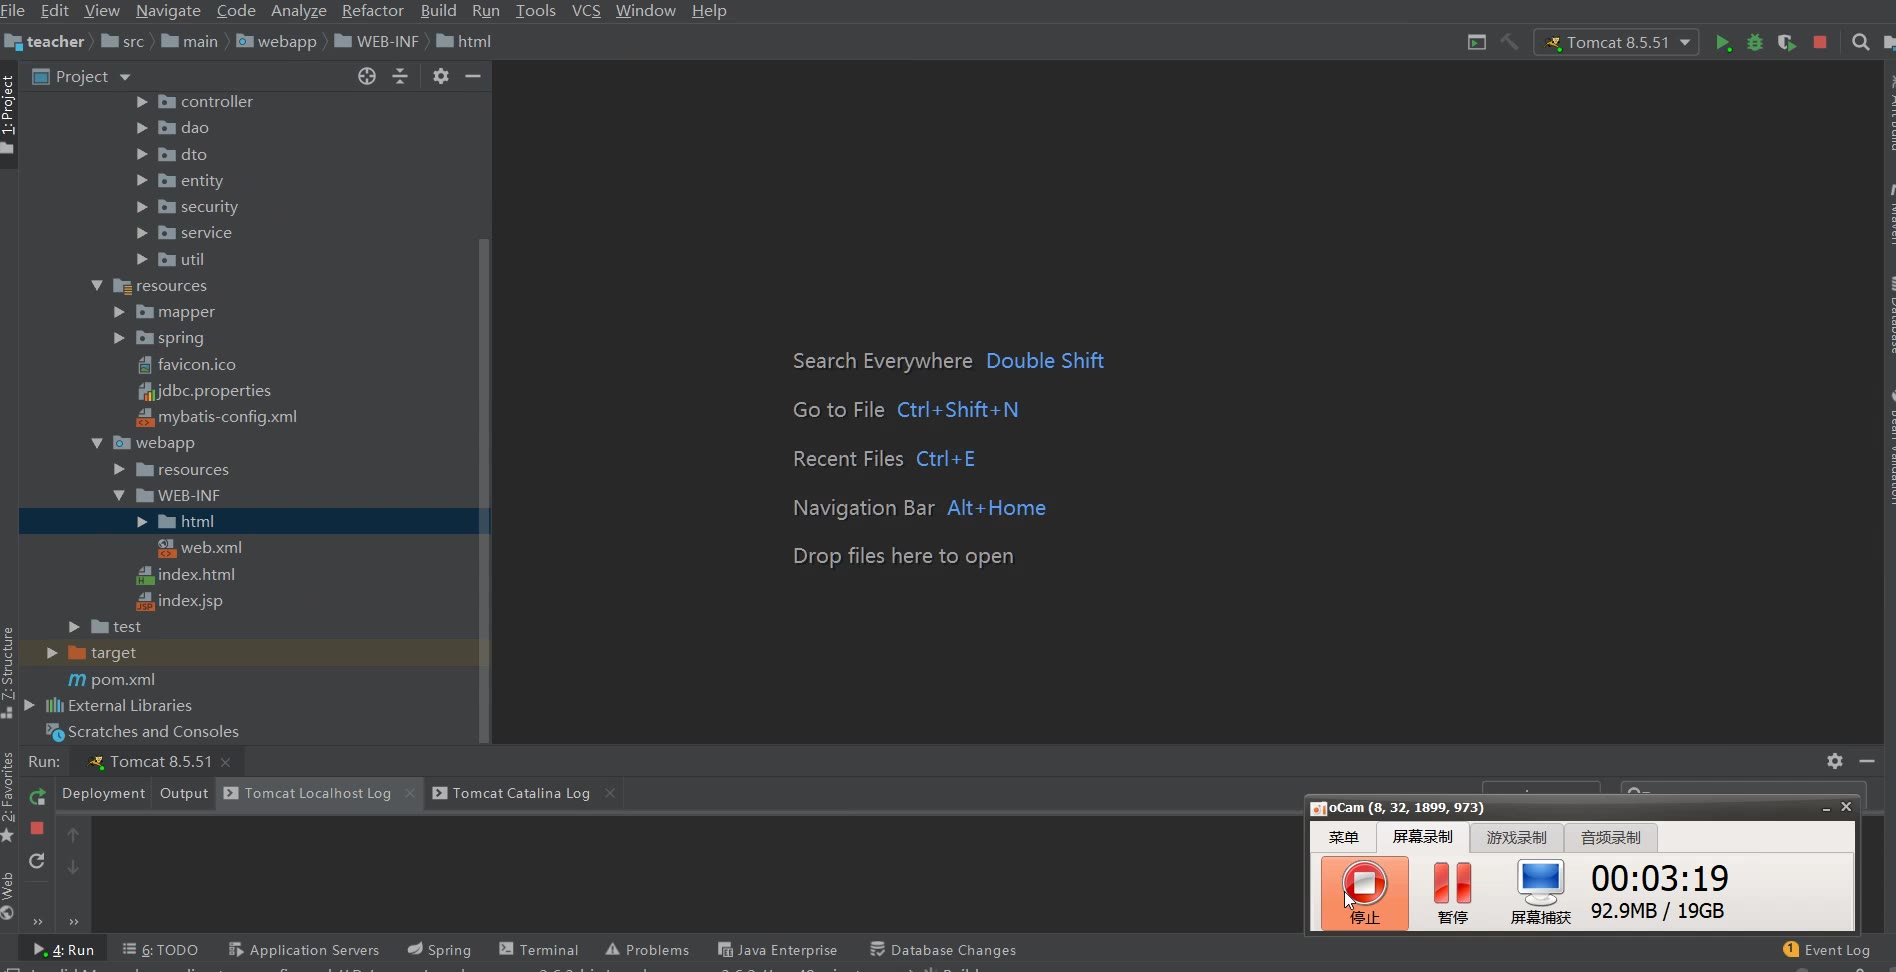
Task: Open Search Everywhere magnifier icon
Action: [x=1860, y=43]
